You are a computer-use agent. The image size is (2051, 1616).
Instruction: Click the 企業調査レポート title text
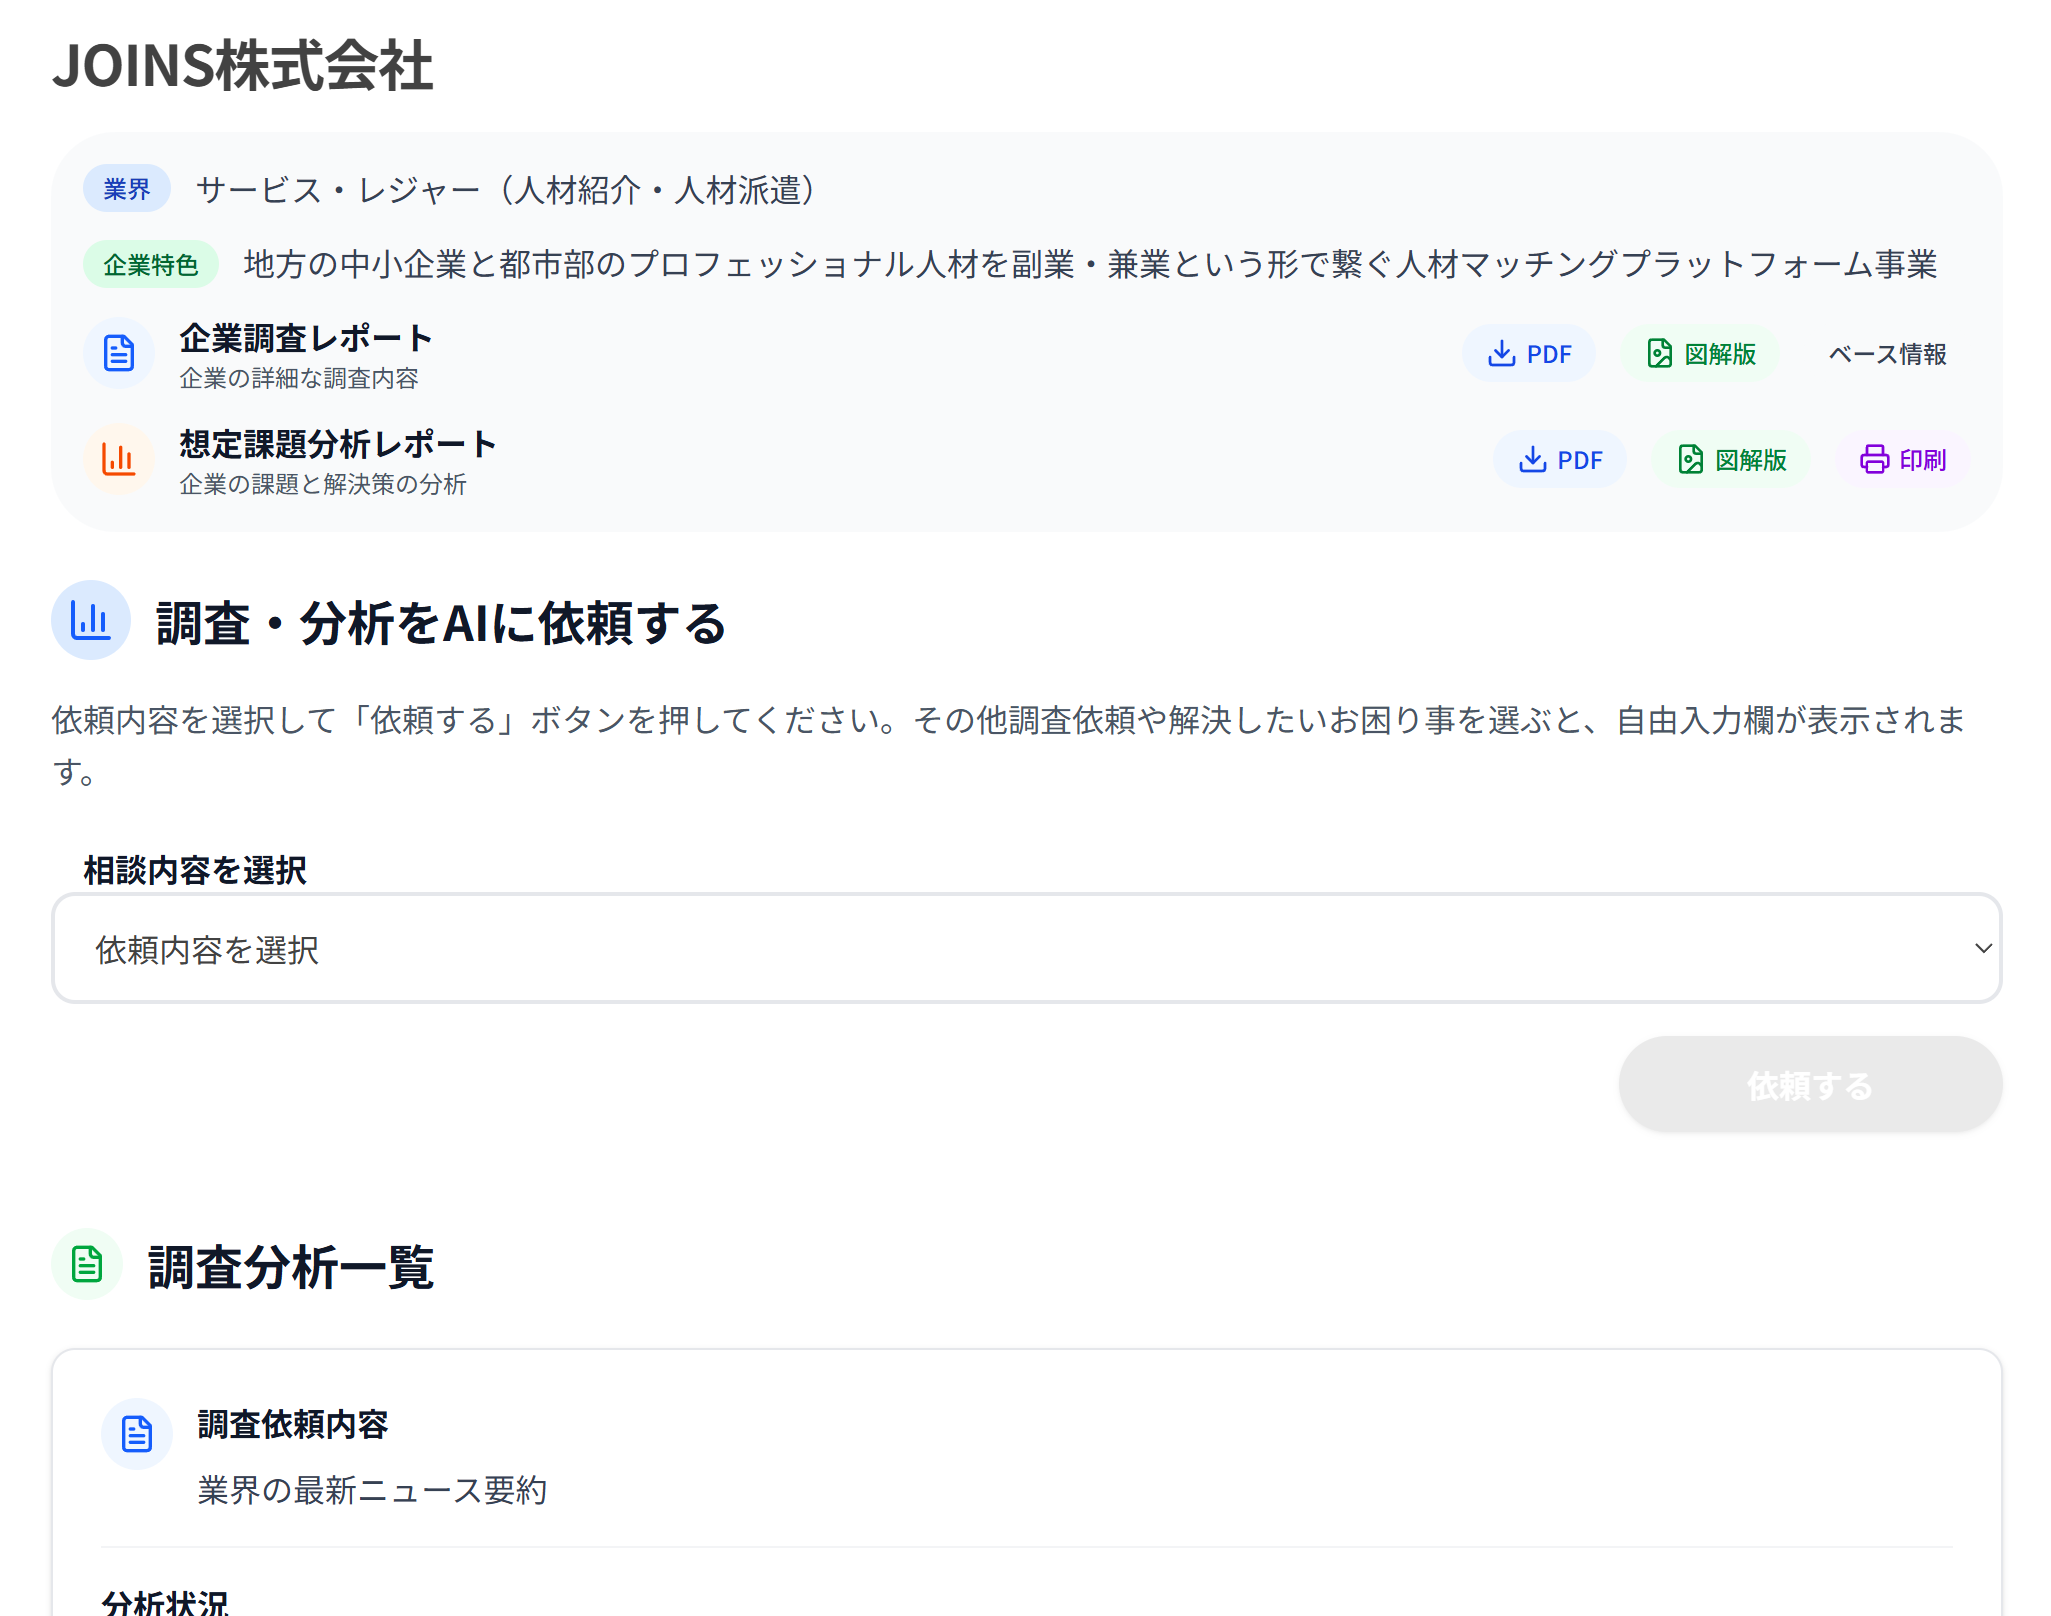click(x=306, y=339)
